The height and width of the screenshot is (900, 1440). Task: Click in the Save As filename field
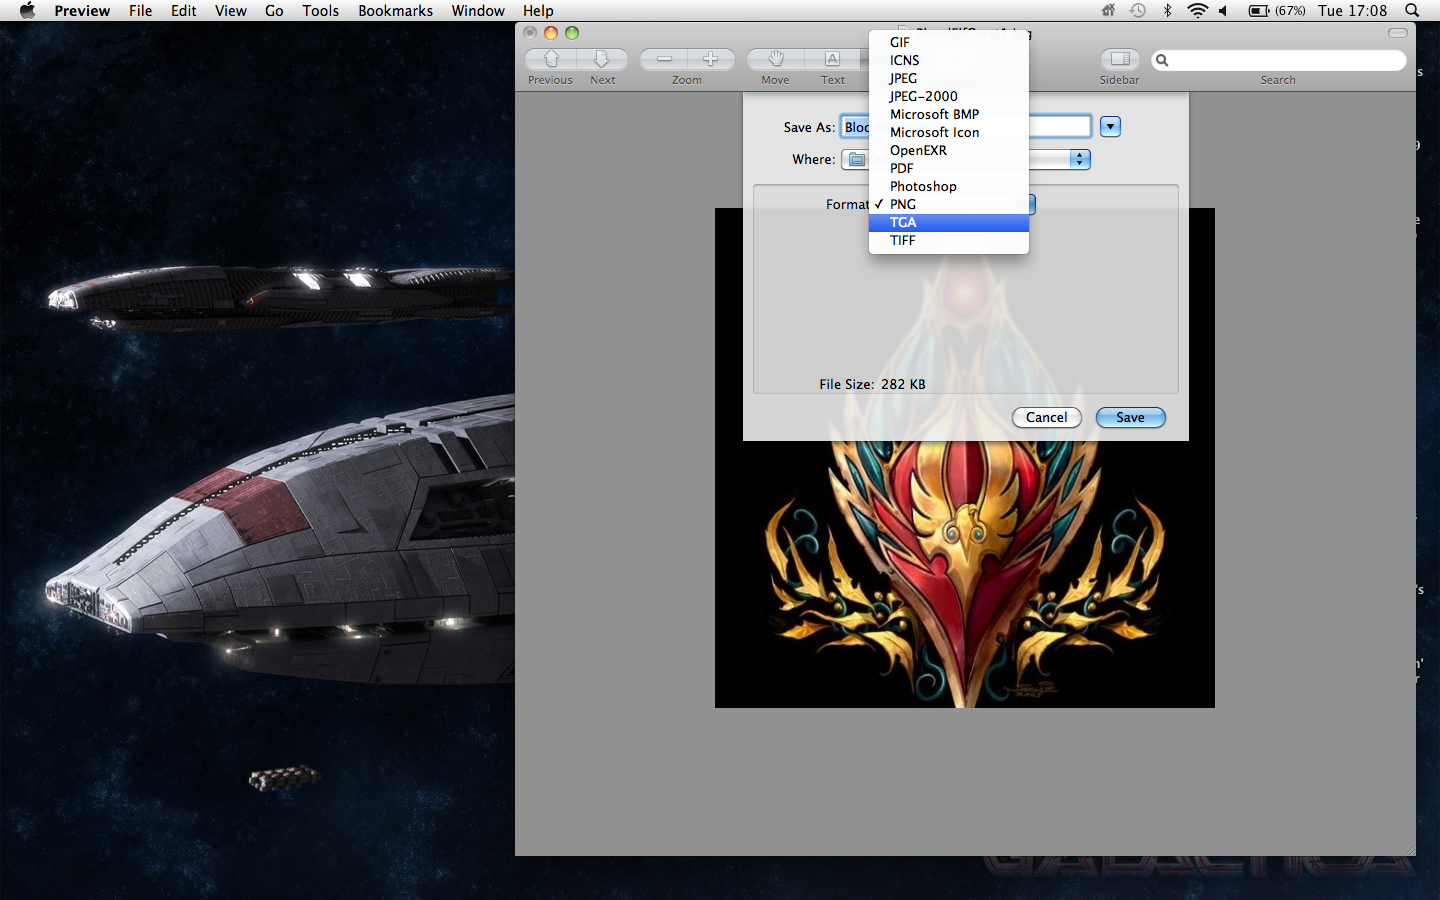tap(965, 127)
